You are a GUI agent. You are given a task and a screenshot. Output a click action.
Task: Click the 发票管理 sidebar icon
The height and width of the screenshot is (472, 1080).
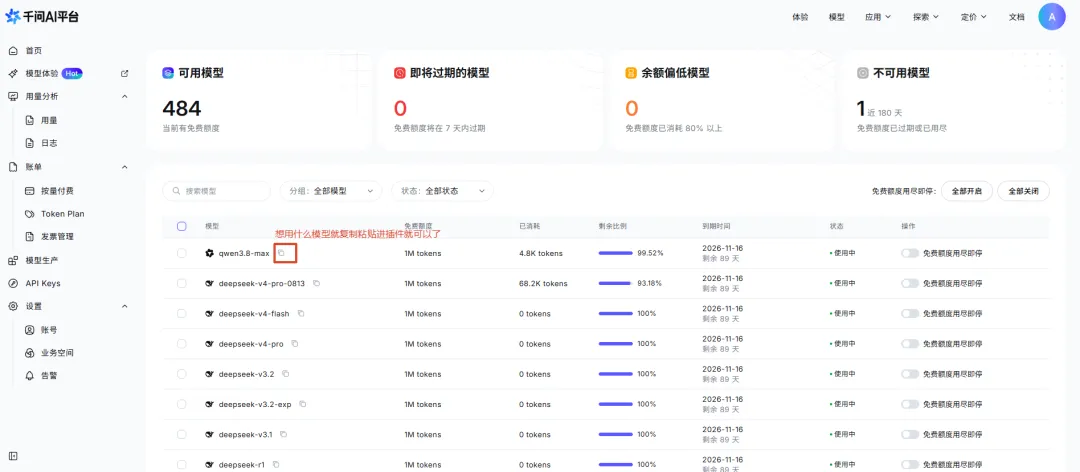30,237
